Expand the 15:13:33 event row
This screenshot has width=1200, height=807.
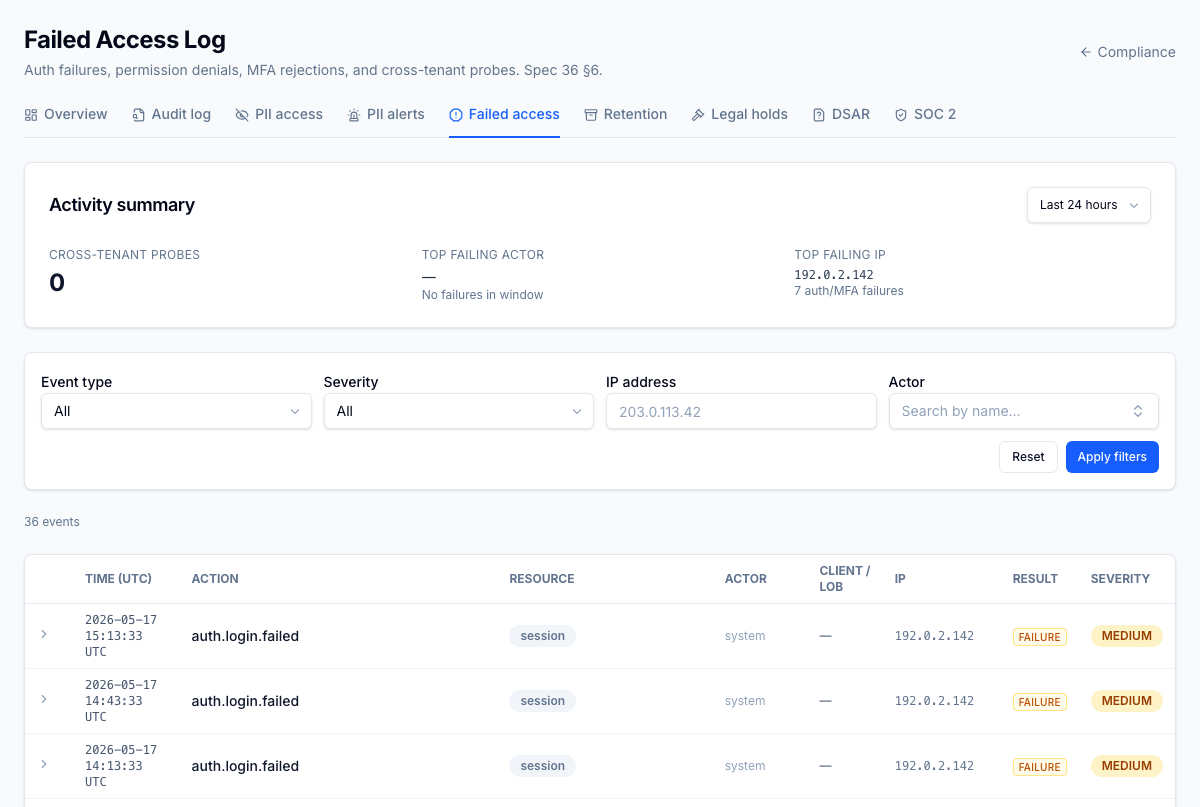44,634
